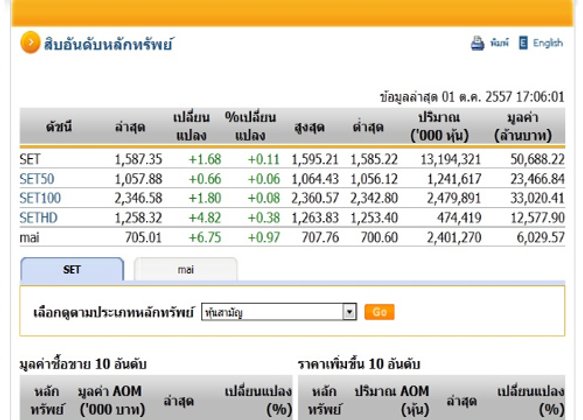Click the blue English language icon

pos(523,43)
